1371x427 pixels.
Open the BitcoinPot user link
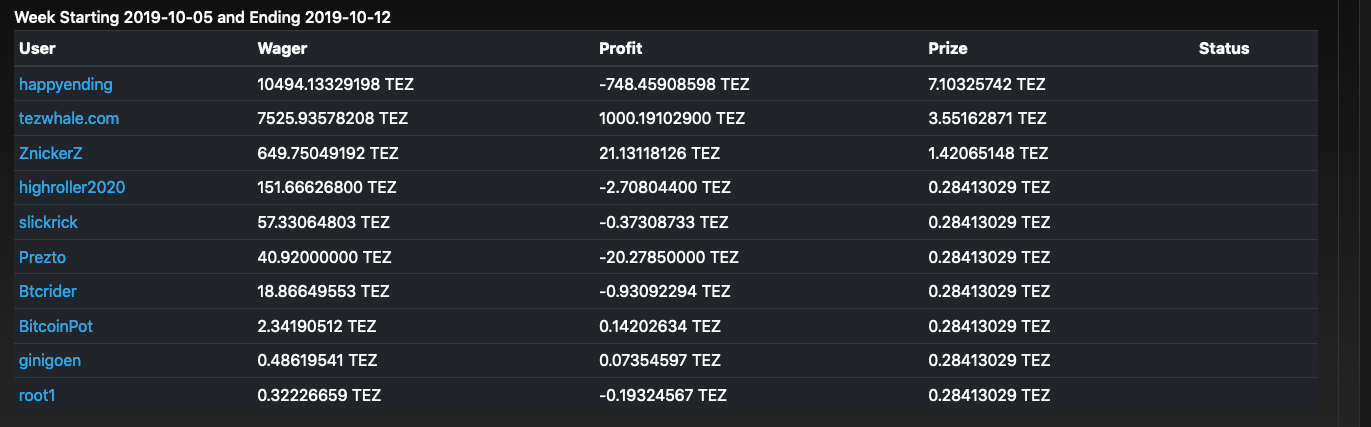pyautogui.click(x=56, y=326)
